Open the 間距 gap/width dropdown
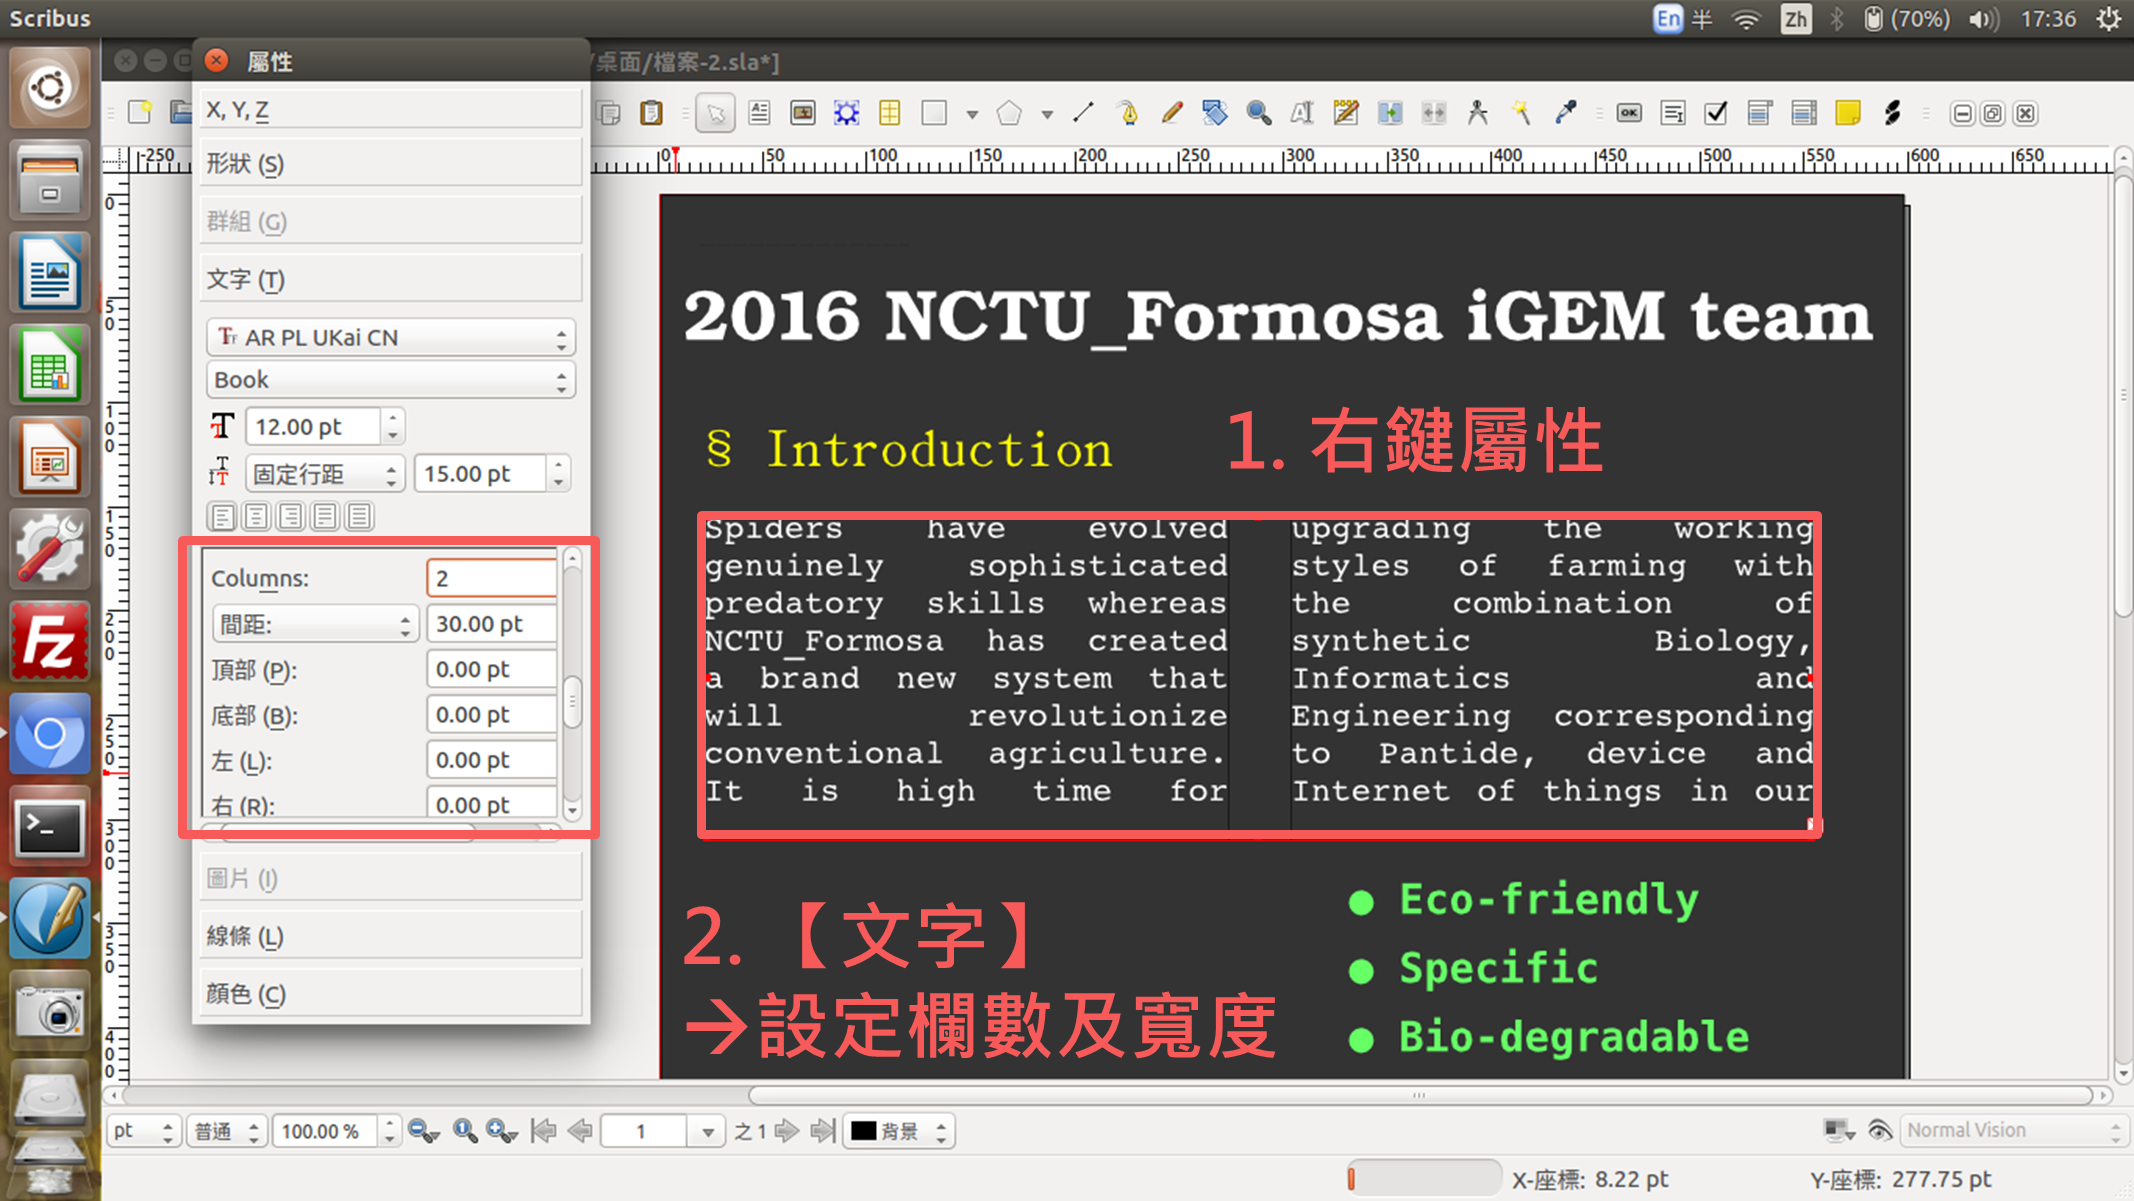2134x1201 pixels. (315, 625)
